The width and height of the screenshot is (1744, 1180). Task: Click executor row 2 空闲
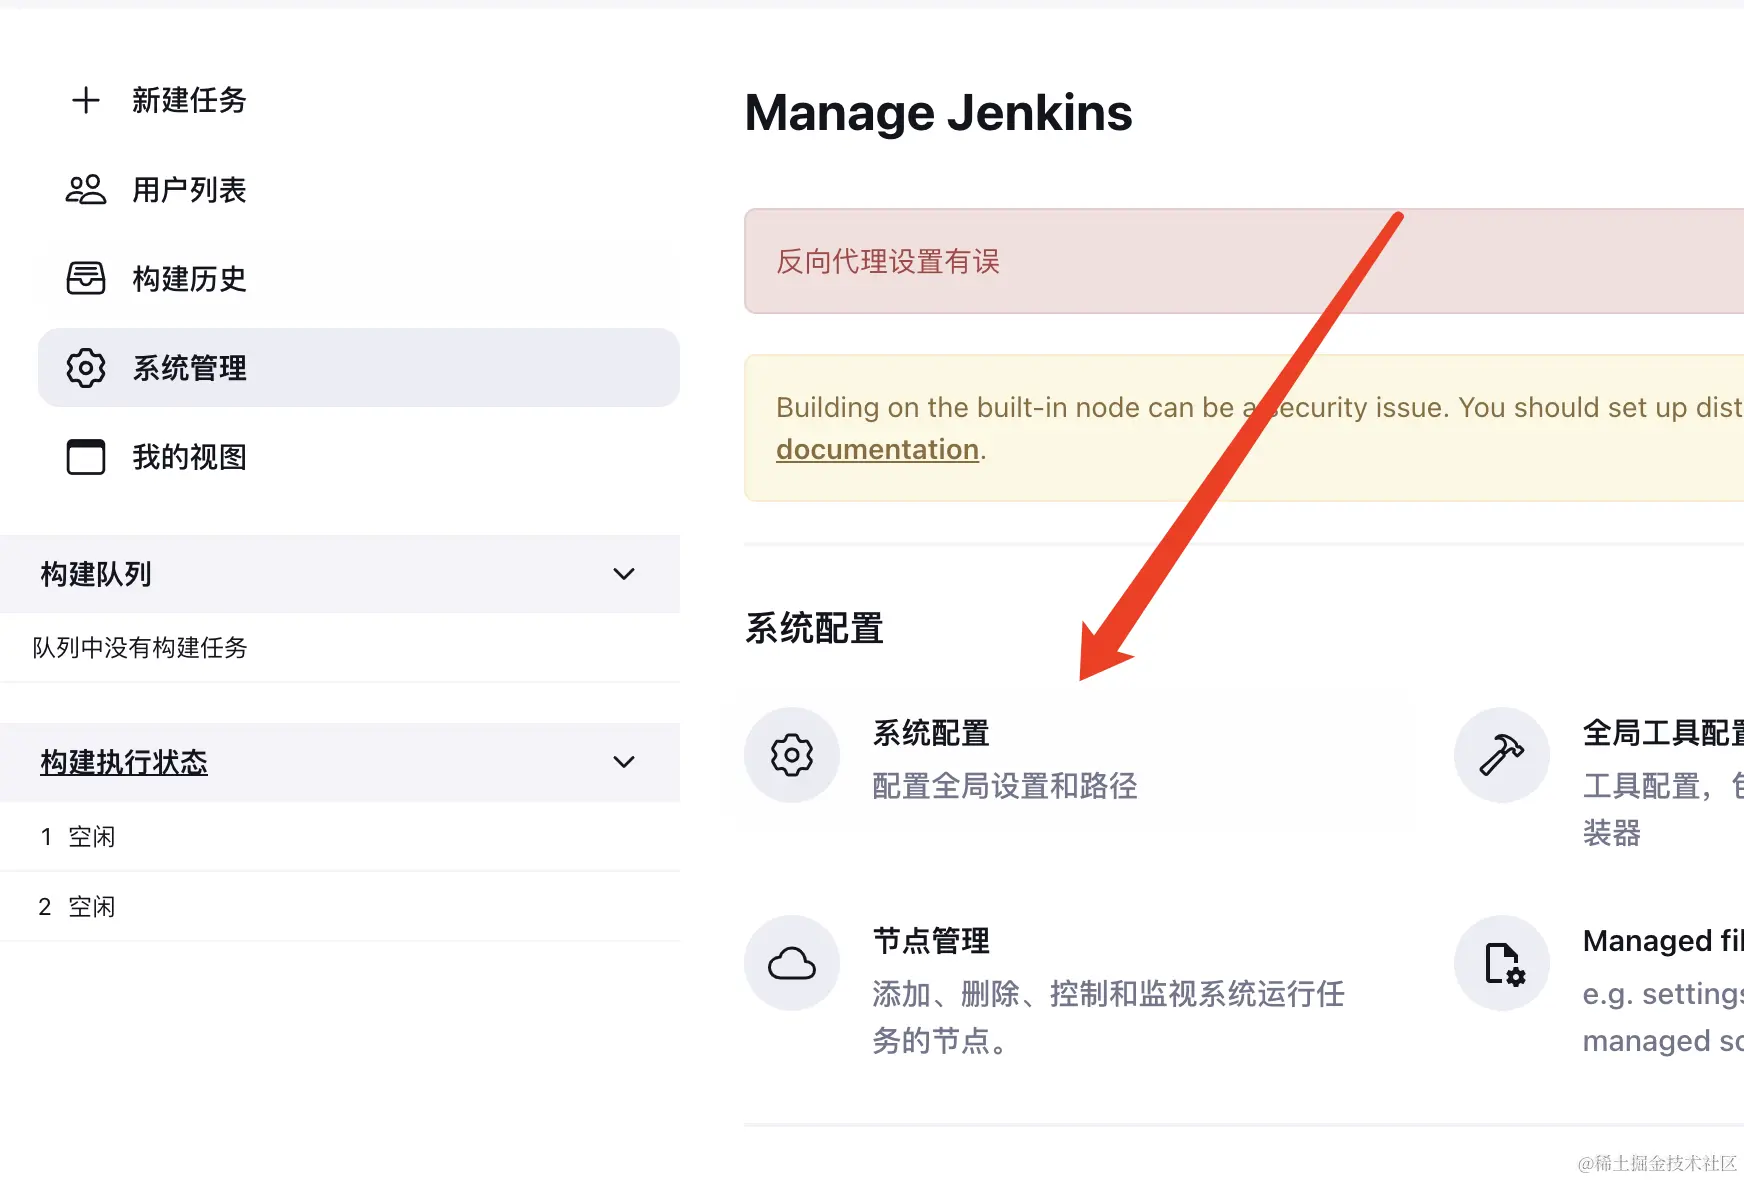340,906
